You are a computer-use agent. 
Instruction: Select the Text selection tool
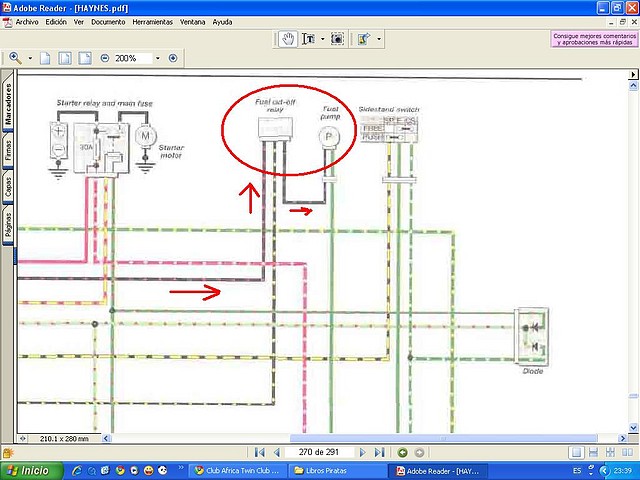pos(309,39)
